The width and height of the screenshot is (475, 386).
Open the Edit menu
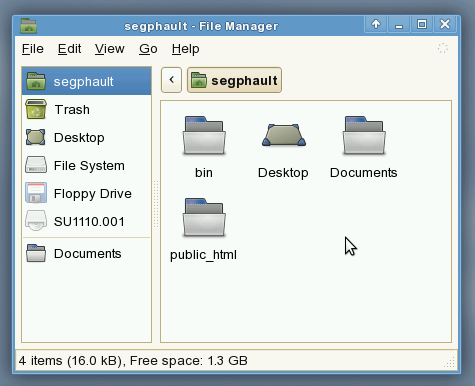69,49
